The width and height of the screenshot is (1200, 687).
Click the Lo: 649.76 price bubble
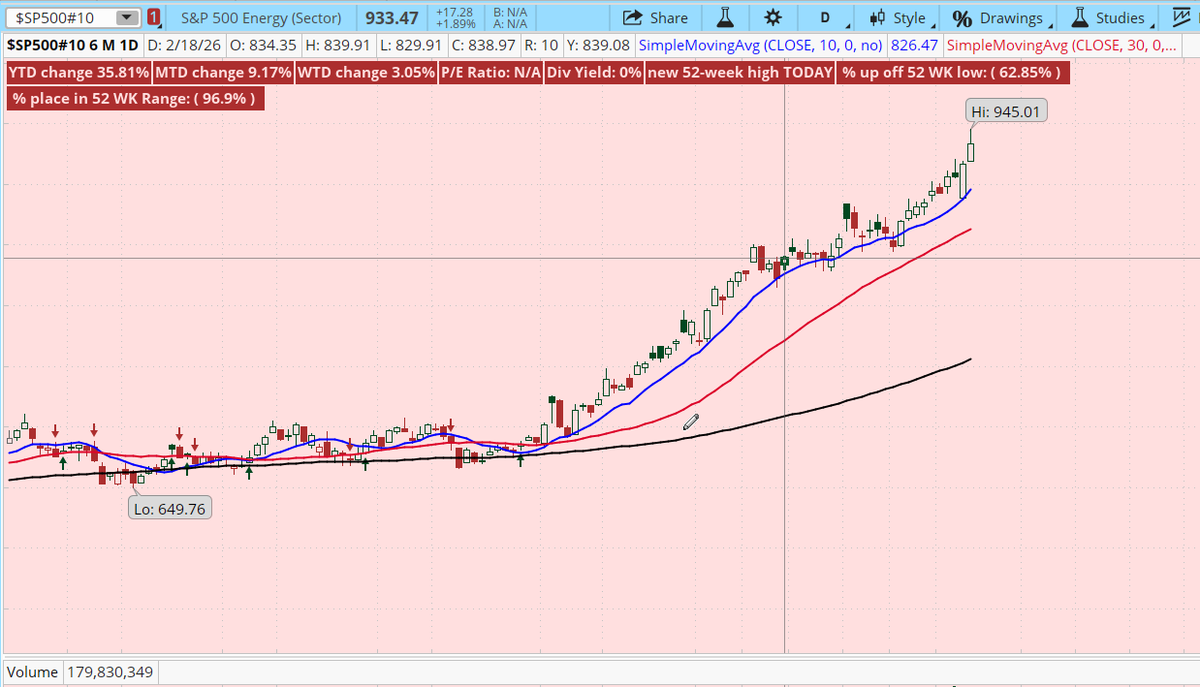click(x=170, y=508)
